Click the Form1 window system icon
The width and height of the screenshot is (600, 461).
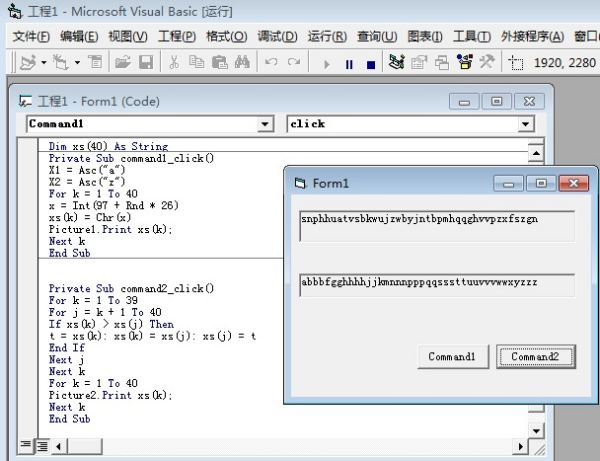point(300,183)
